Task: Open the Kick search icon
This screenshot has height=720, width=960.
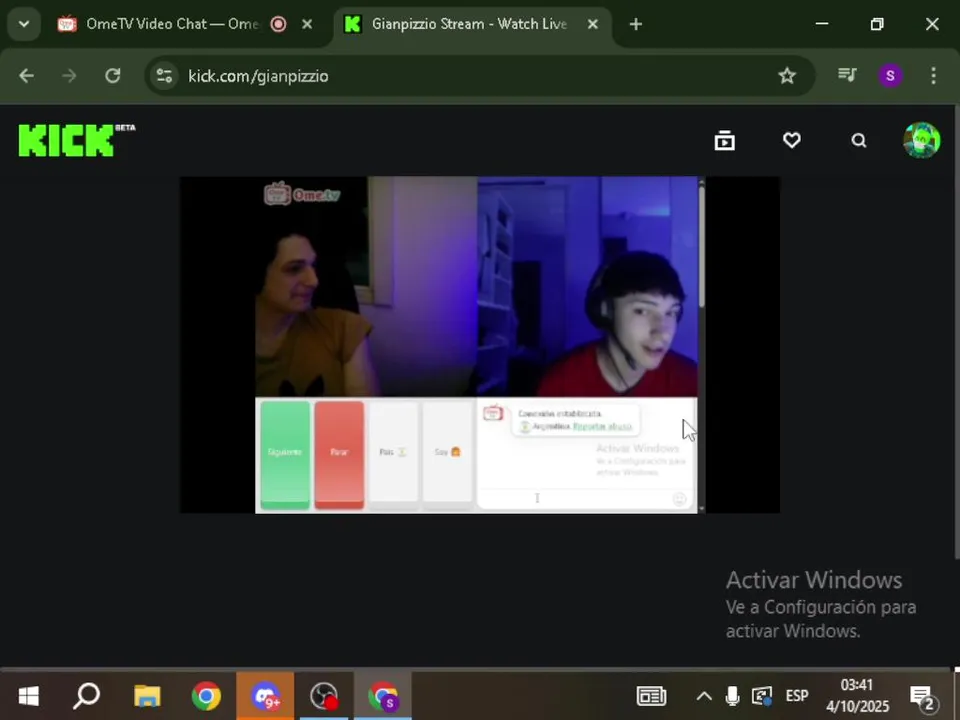Action: pos(859,140)
